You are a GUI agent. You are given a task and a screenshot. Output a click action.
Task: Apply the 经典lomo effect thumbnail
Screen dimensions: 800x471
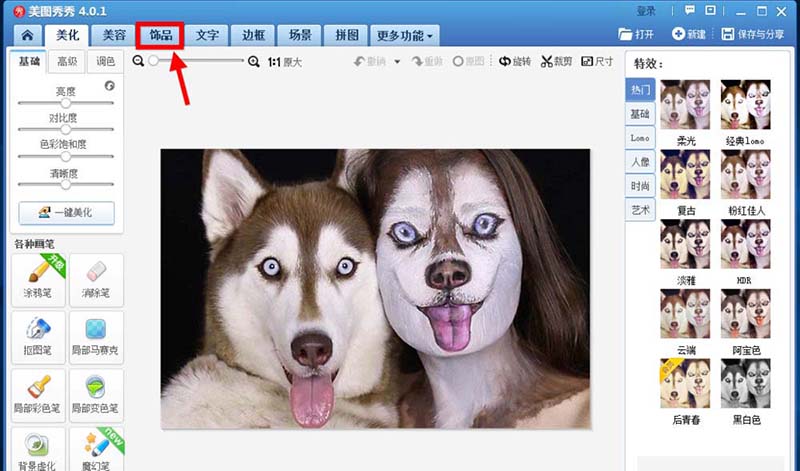(745, 105)
